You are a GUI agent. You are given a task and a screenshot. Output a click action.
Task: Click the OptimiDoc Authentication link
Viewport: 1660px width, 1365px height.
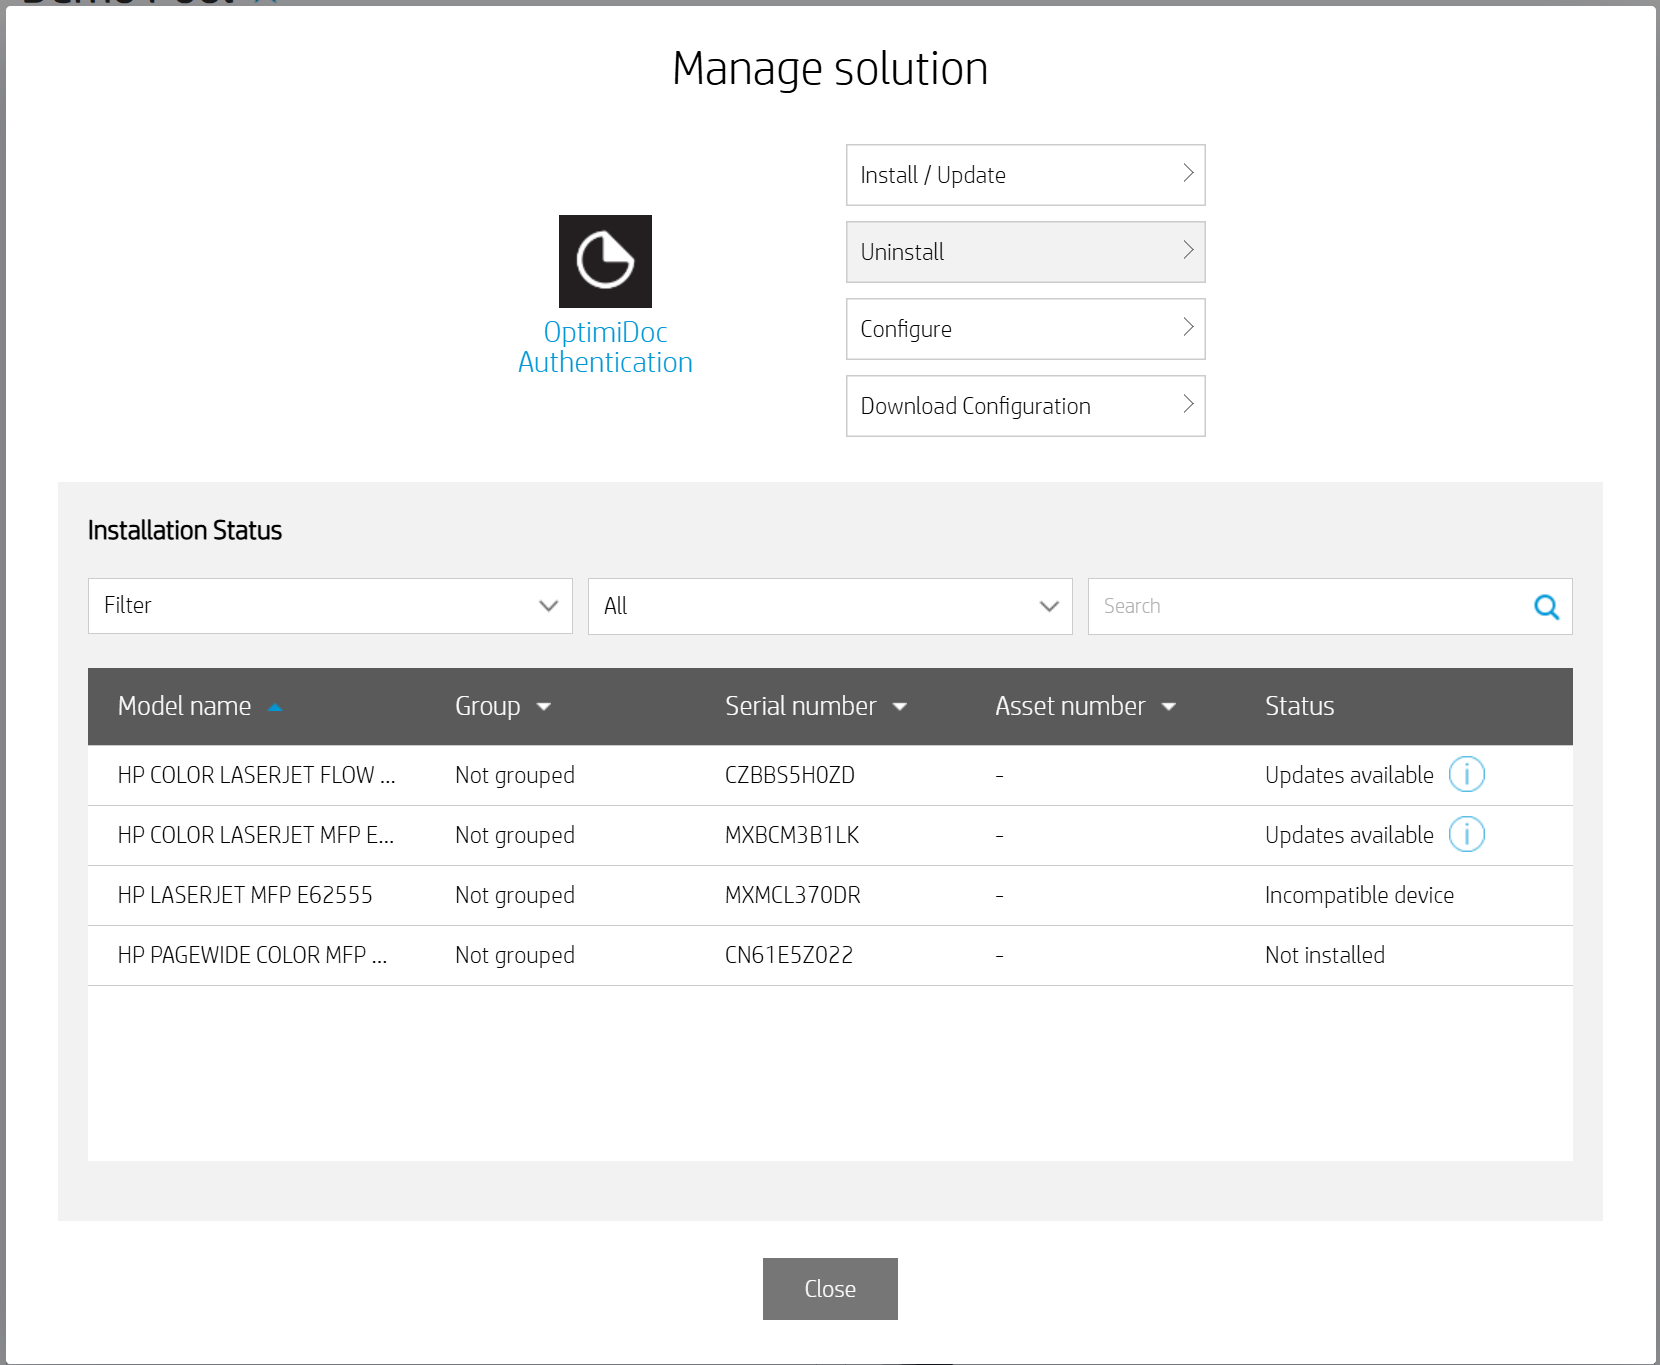(605, 347)
